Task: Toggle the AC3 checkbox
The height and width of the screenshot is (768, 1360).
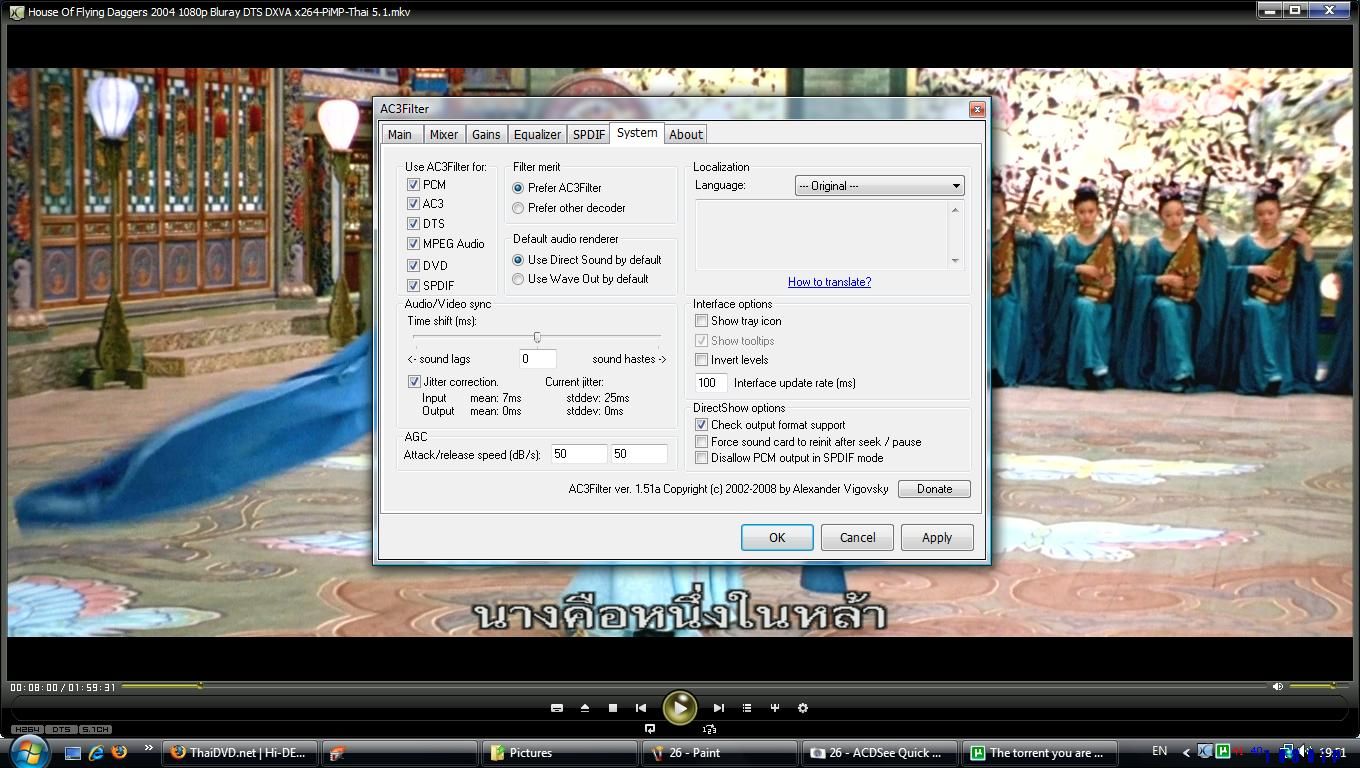Action: click(413, 204)
